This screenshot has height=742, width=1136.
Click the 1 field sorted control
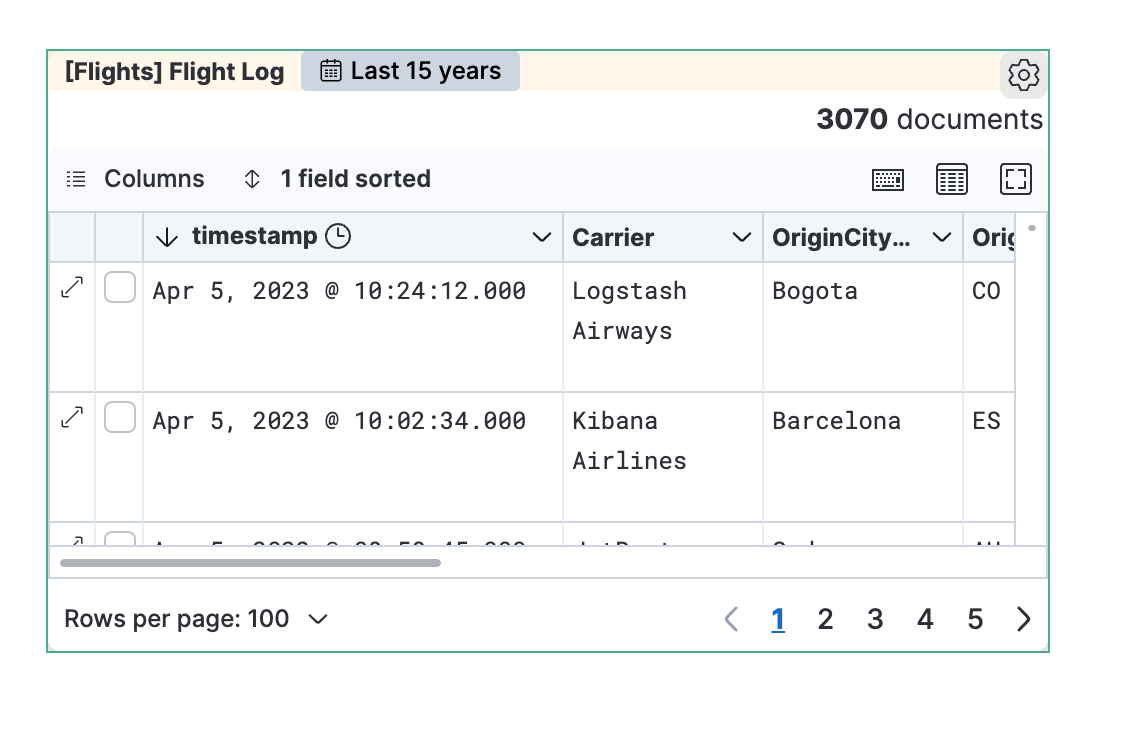pyautogui.click(x=340, y=179)
